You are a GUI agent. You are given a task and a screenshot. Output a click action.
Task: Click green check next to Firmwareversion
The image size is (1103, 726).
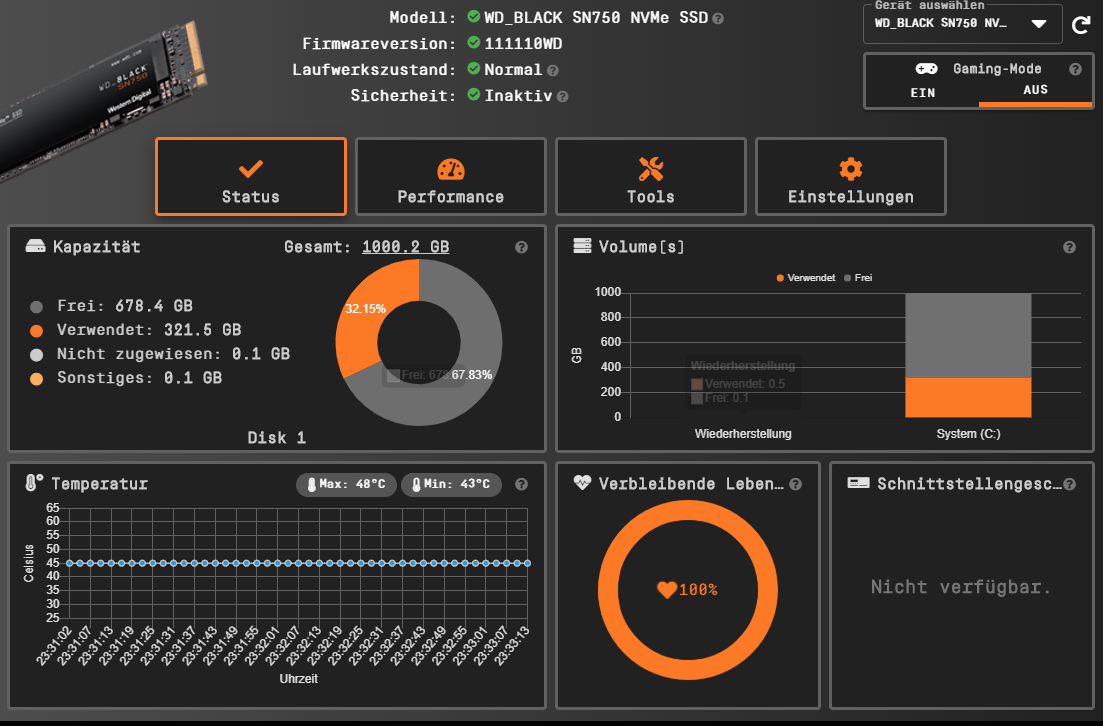point(473,42)
